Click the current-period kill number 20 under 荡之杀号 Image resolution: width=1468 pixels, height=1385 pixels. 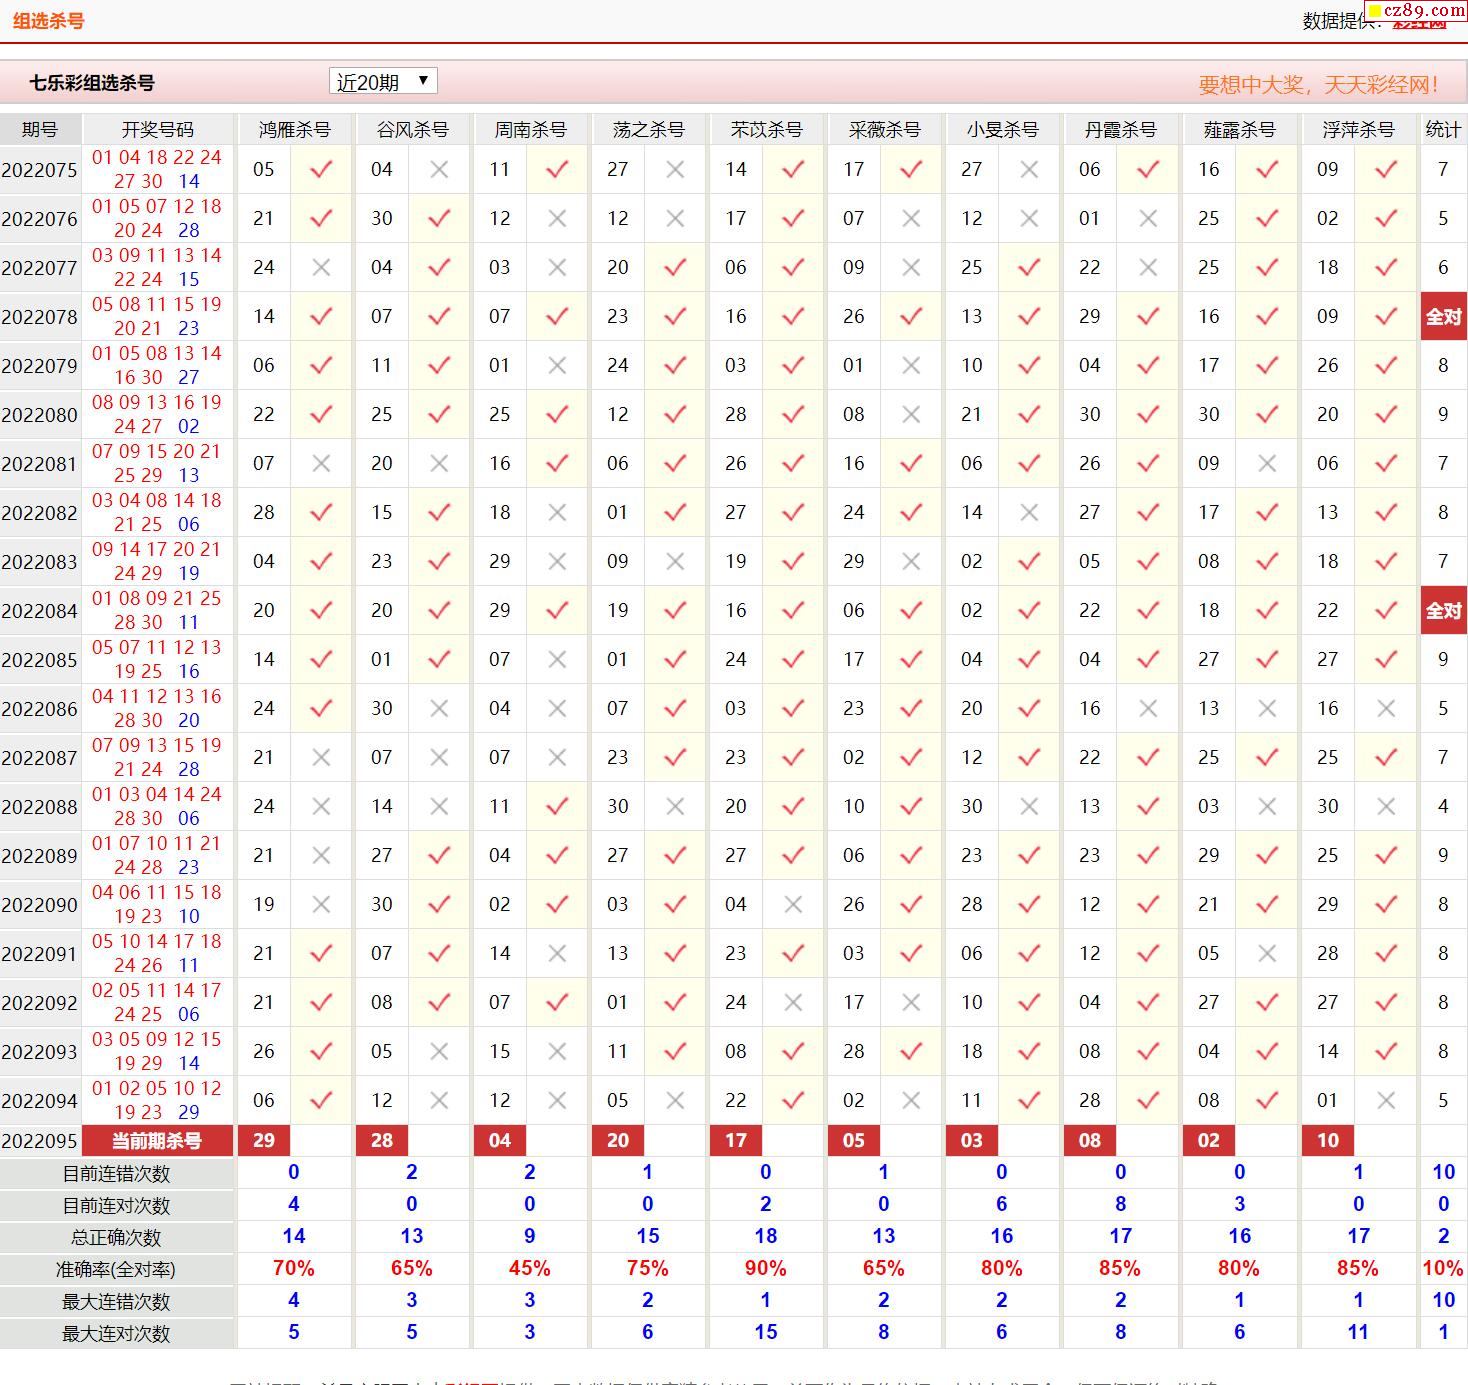point(618,1141)
